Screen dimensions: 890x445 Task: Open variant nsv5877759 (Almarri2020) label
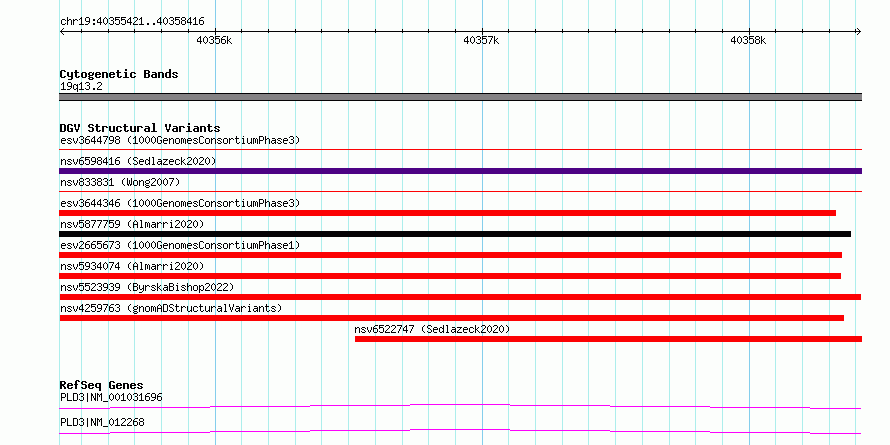click(132, 224)
